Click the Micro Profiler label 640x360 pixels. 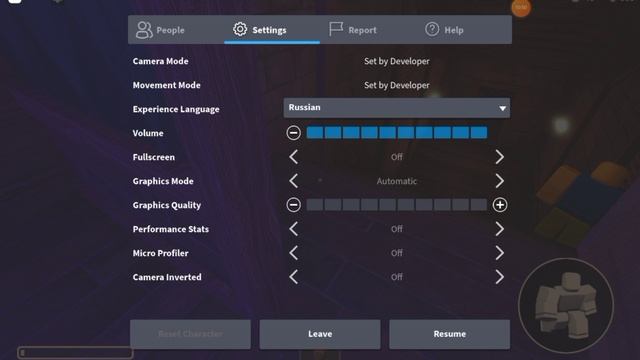point(160,253)
